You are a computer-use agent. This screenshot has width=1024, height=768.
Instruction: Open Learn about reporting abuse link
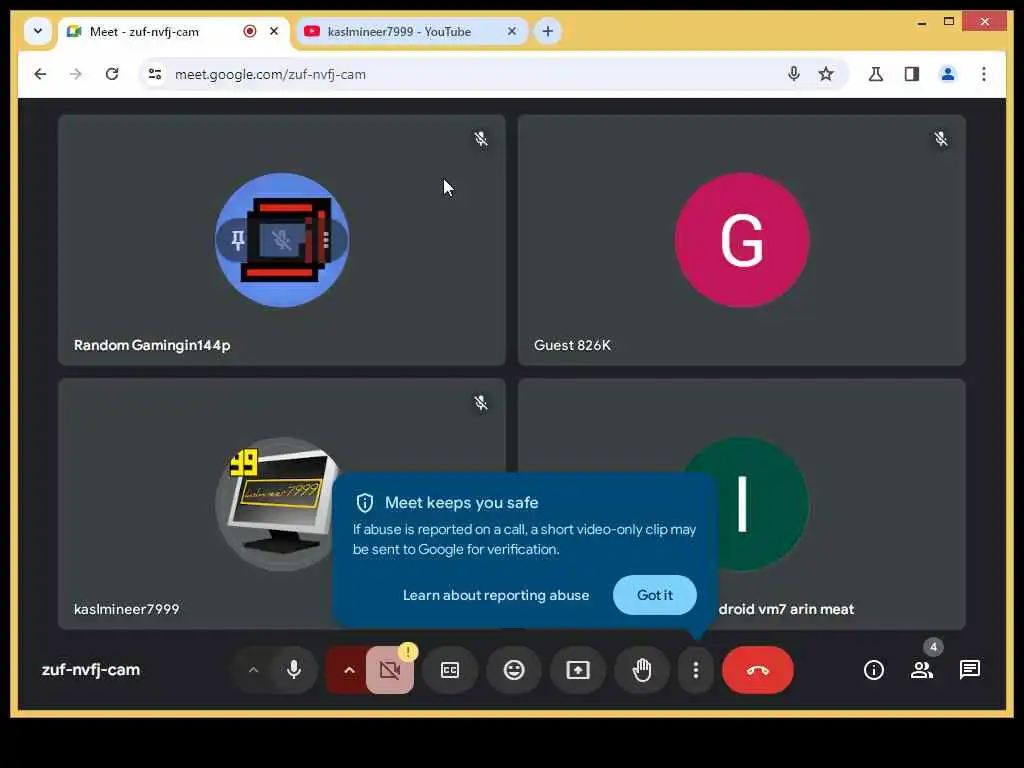[496, 595]
